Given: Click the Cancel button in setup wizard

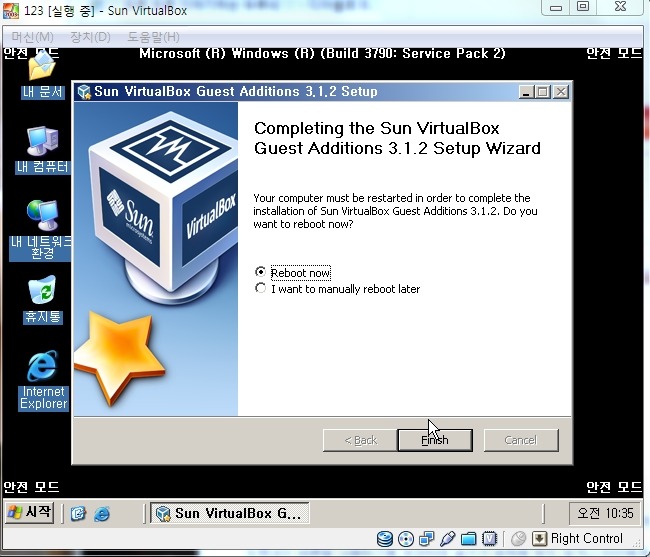Looking at the screenshot, I should coord(521,440).
